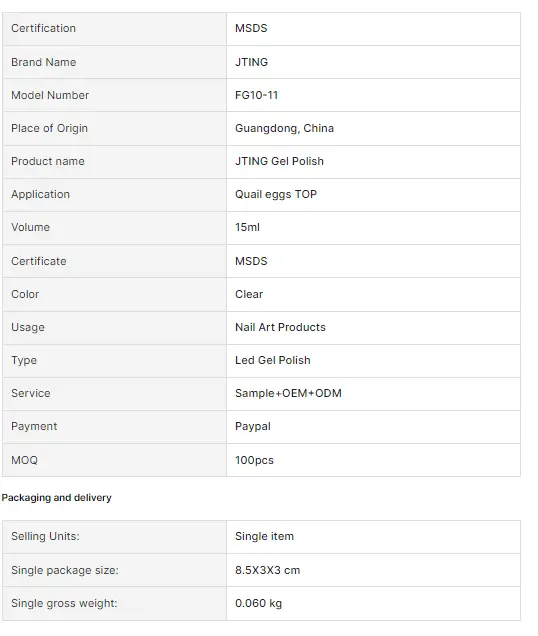
Task: Select the Single item selling units value
Action: (265, 536)
